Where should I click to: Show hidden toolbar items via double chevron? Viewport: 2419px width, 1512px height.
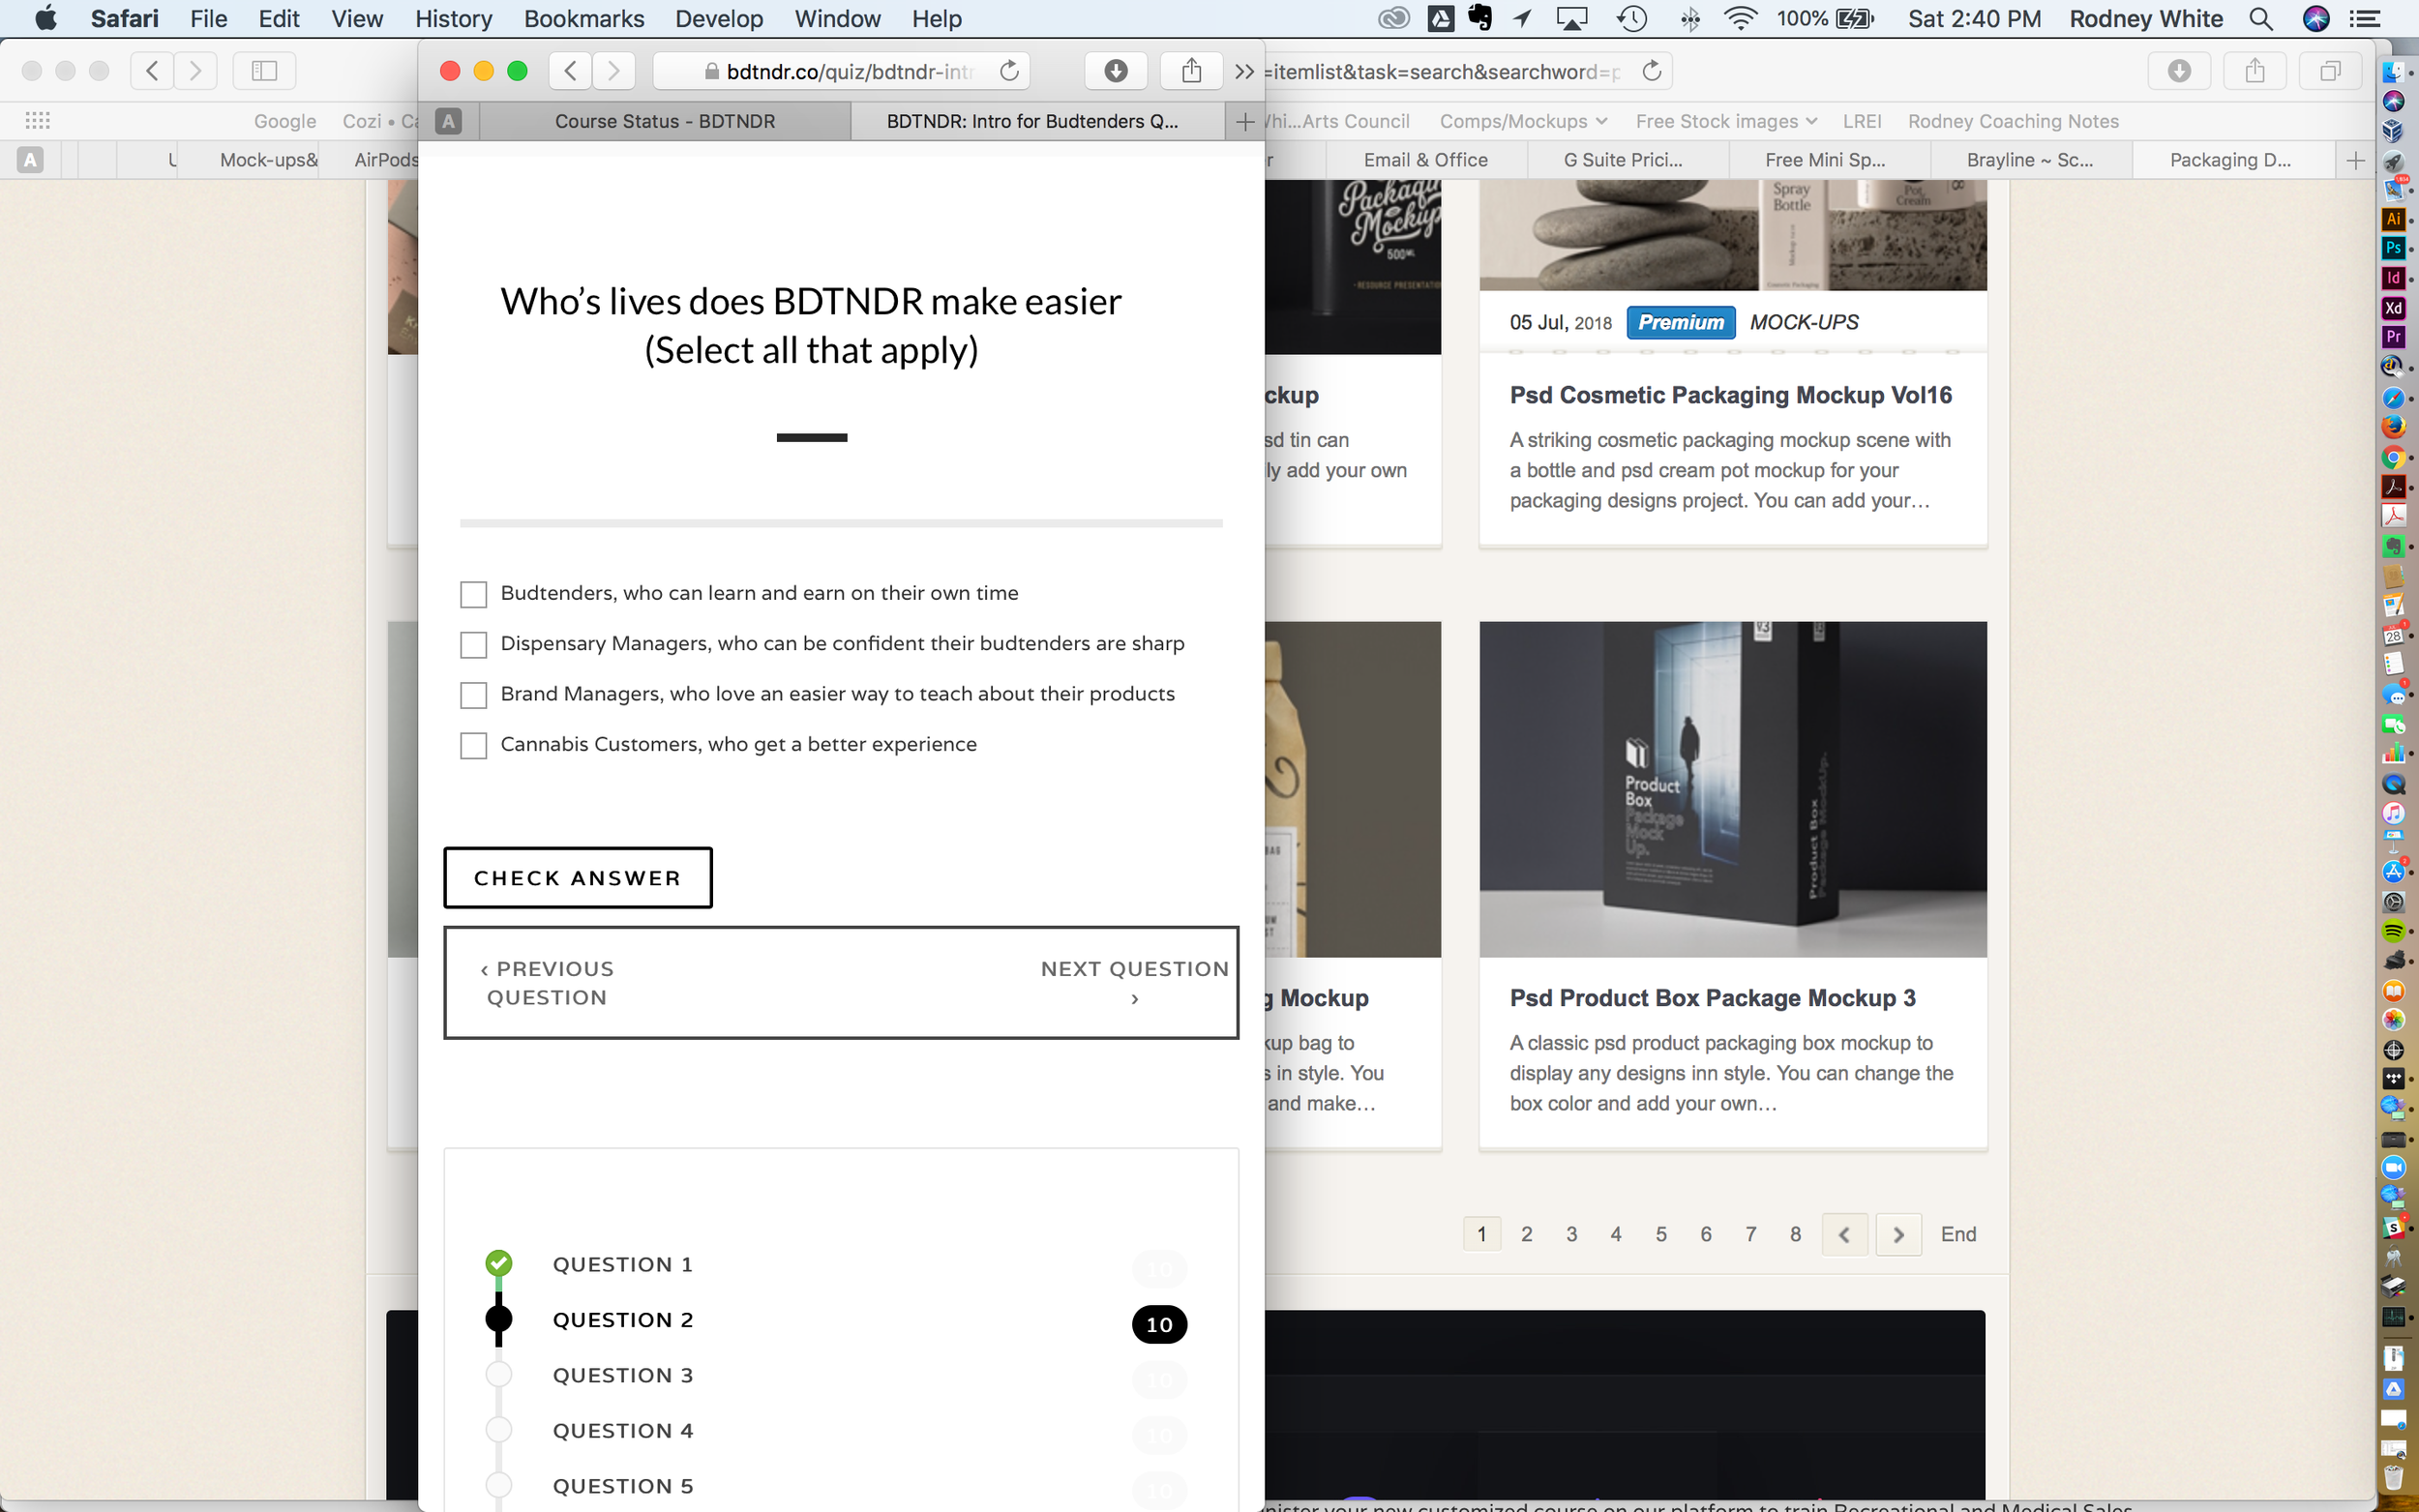1244,71
